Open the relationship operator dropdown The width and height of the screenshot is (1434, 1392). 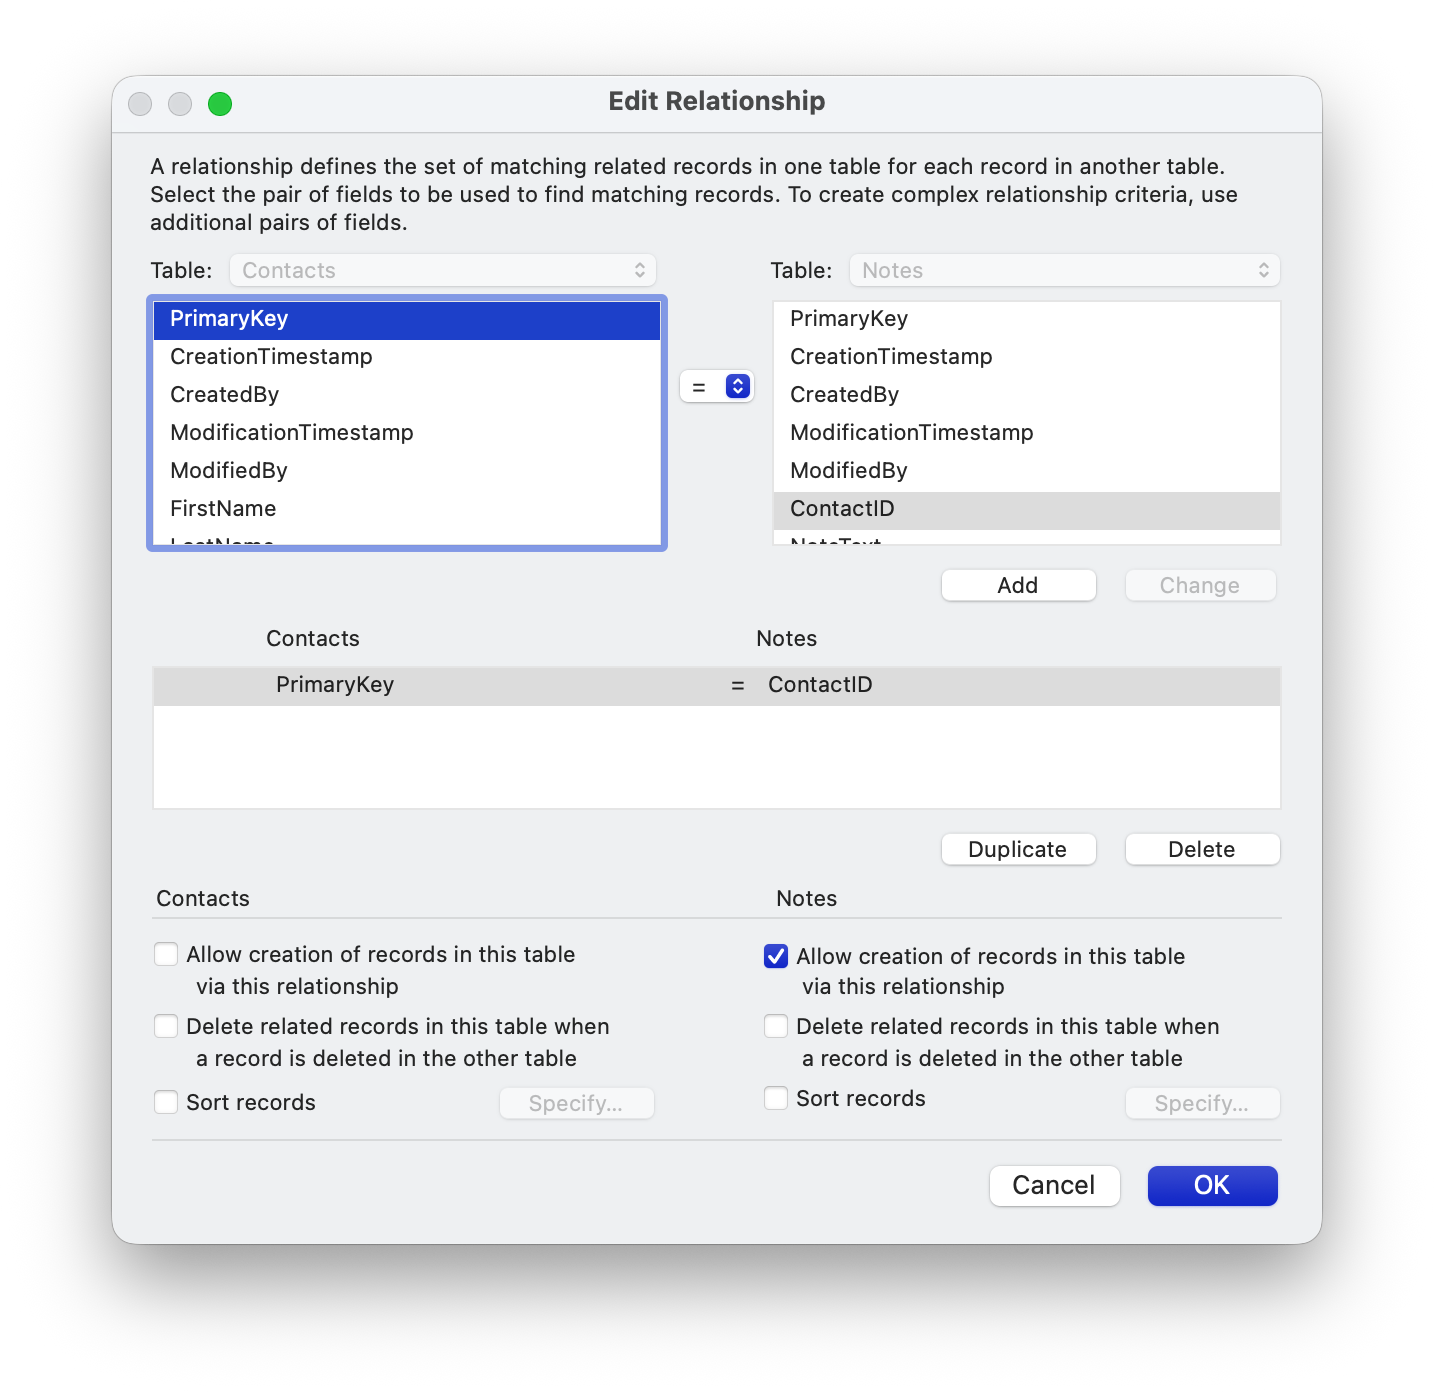tap(716, 386)
